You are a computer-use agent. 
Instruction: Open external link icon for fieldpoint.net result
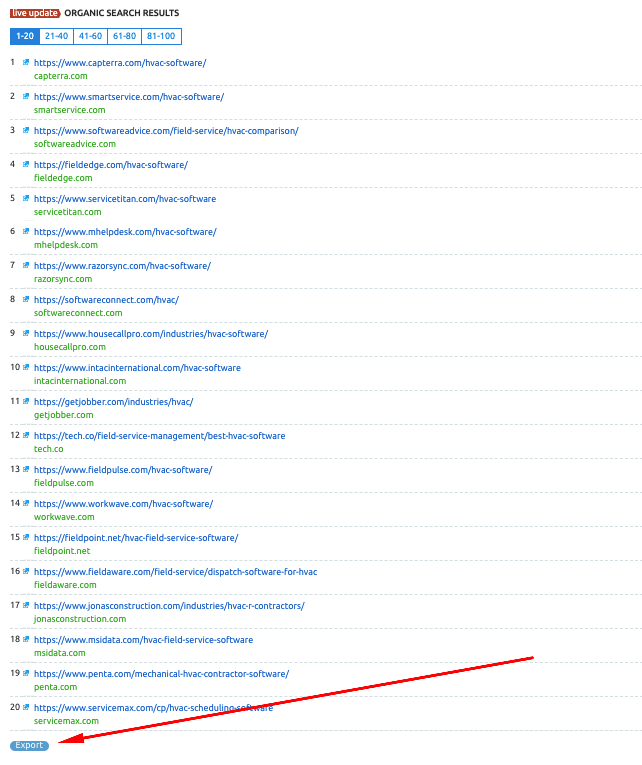26,537
